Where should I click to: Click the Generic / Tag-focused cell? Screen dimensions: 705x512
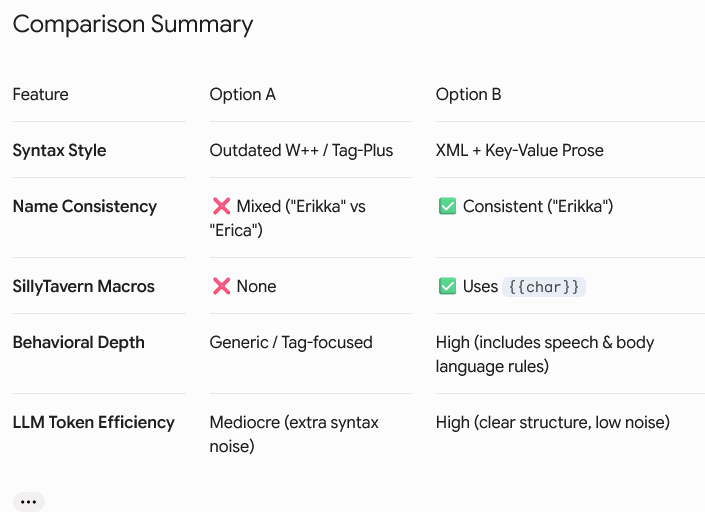[x=291, y=342]
